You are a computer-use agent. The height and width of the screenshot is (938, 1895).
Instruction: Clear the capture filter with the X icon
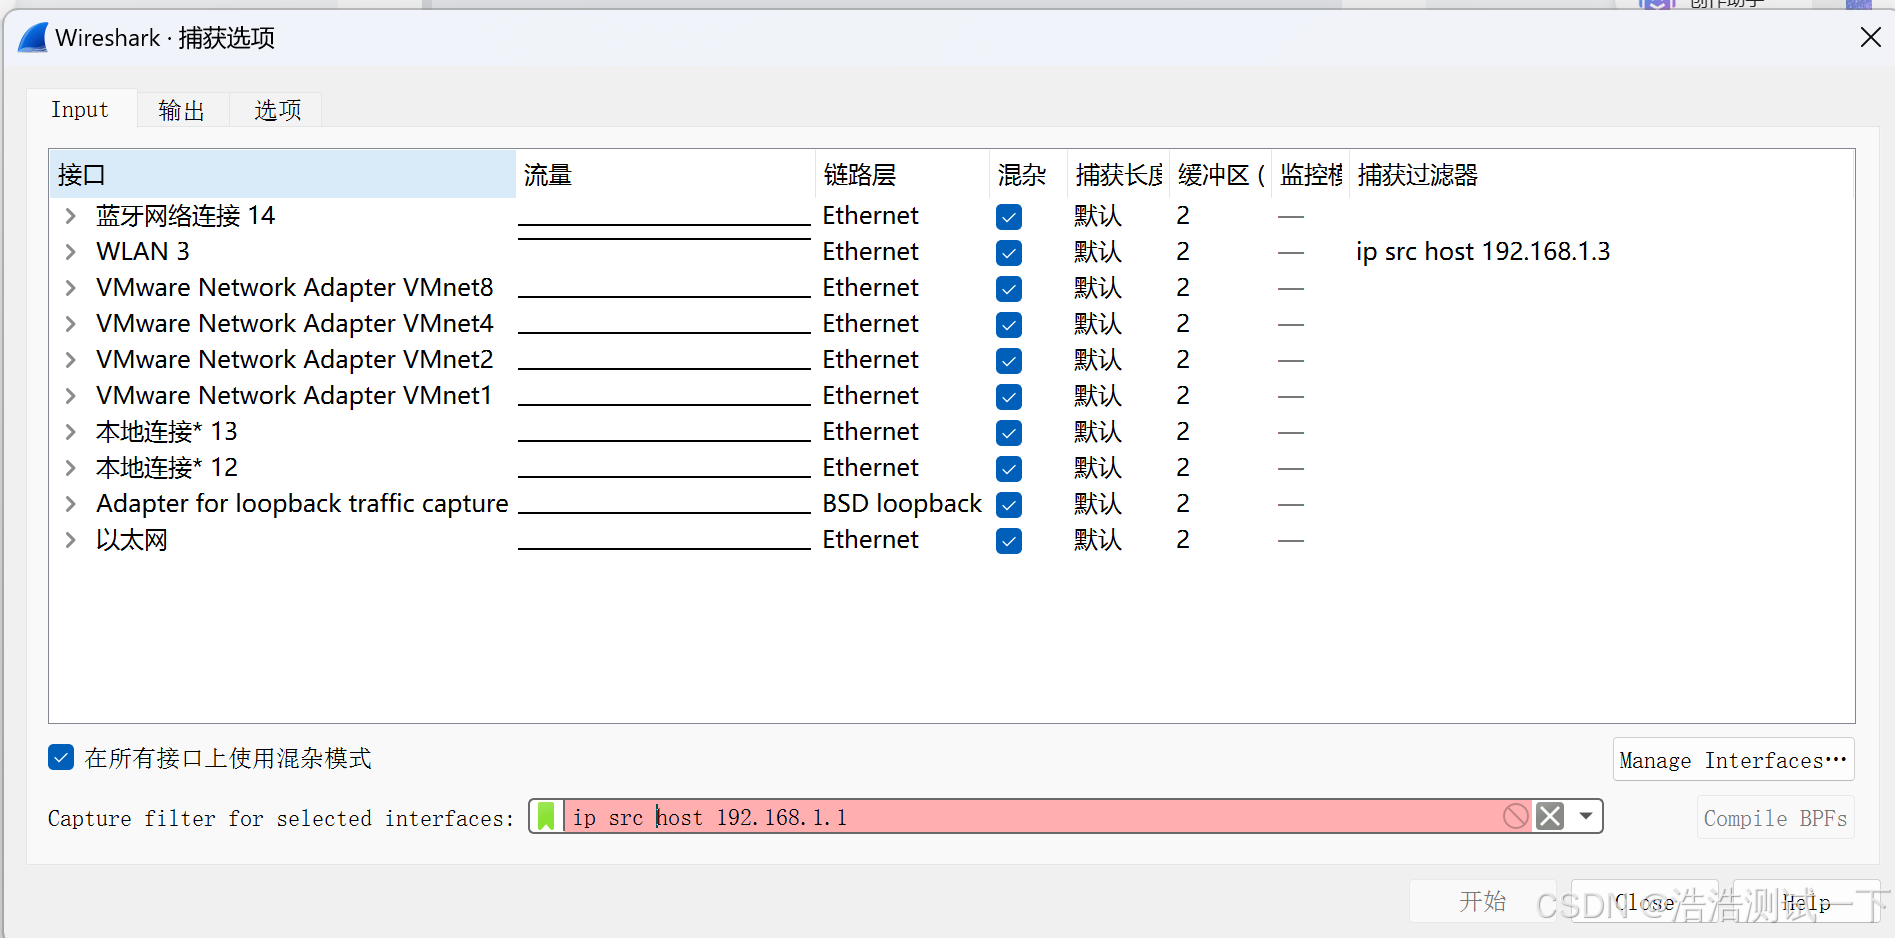click(1550, 816)
